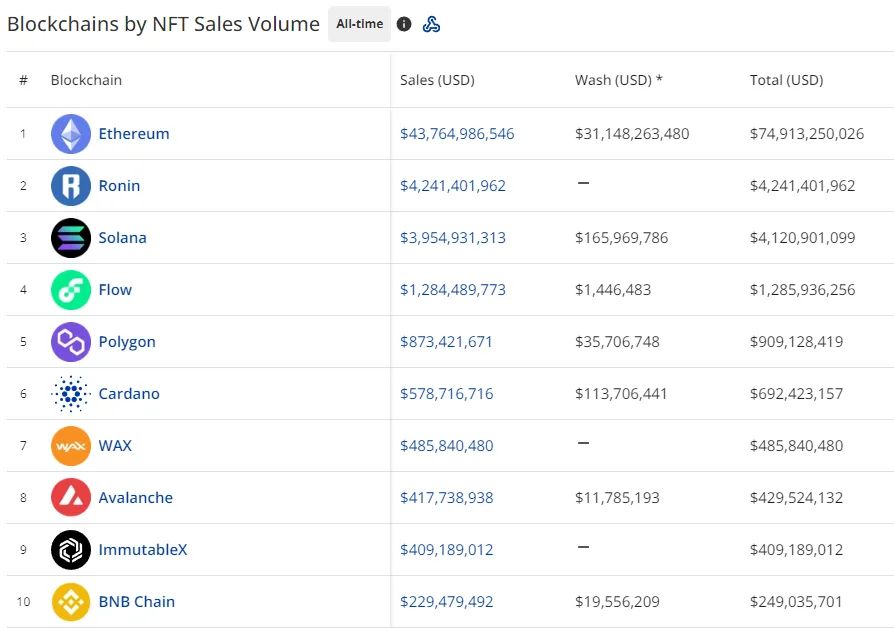Click the Avalanche logo icon
The width and height of the screenshot is (894, 628).
[x=71, y=497]
